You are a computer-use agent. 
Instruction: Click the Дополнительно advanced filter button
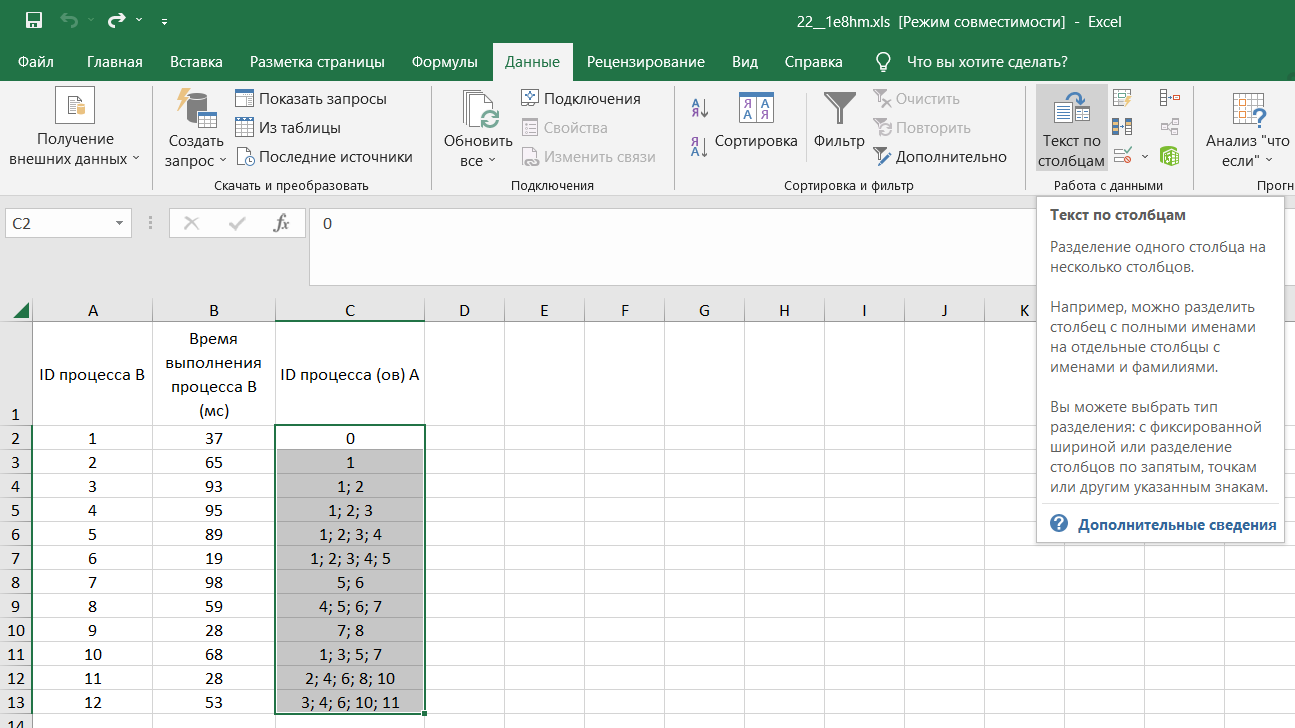point(940,157)
